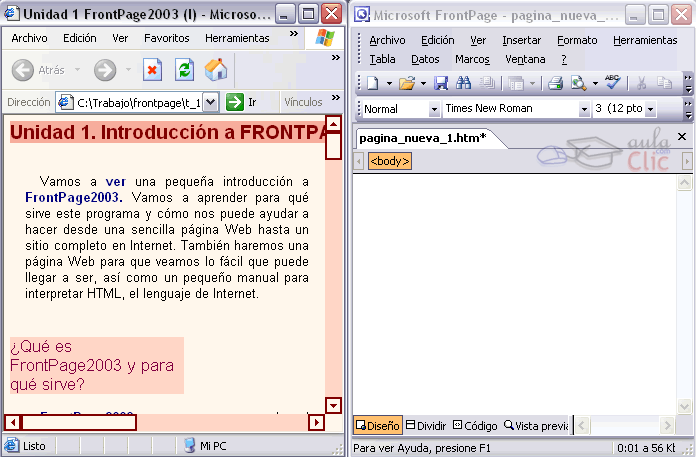This screenshot has width=696, height=457.
Task: Close the pagina_nueva_1.htm document tab
Action: (682, 137)
